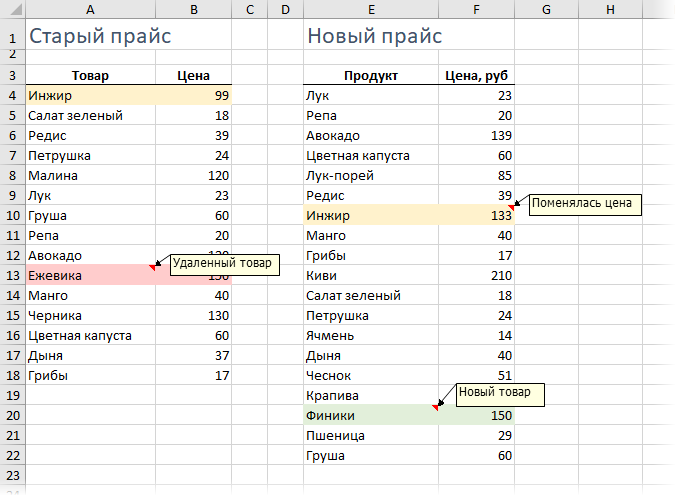Select the 'Крапива' cell
The height and width of the screenshot is (496, 676).
pyautogui.click(x=371, y=396)
